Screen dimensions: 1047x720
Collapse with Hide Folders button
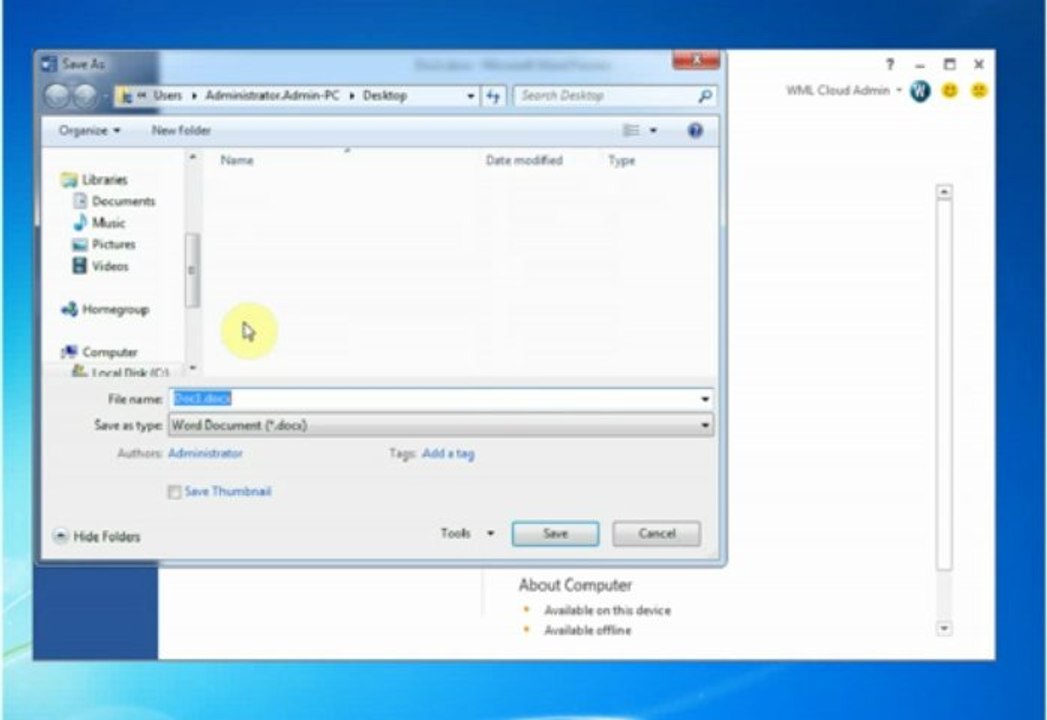click(x=97, y=536)
